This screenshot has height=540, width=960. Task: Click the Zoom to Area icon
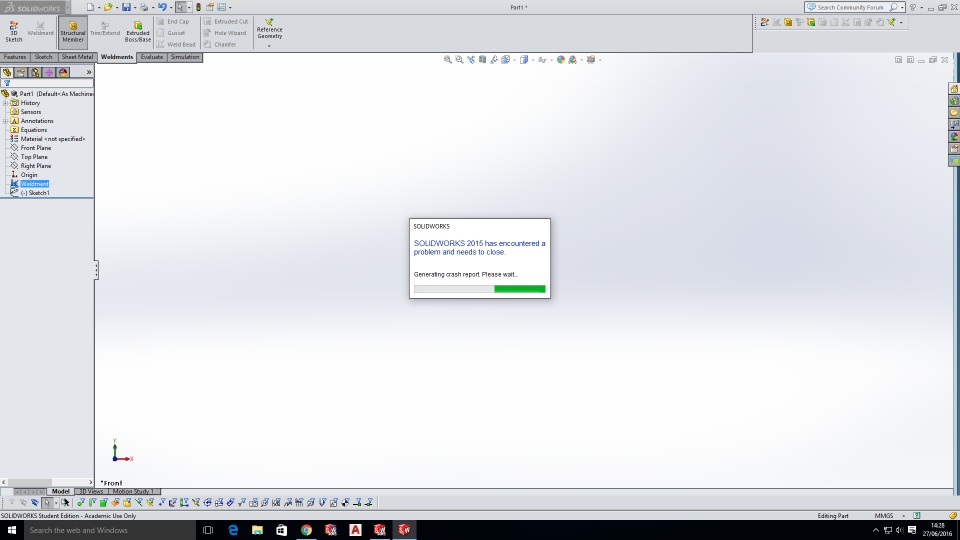point(459,59)
